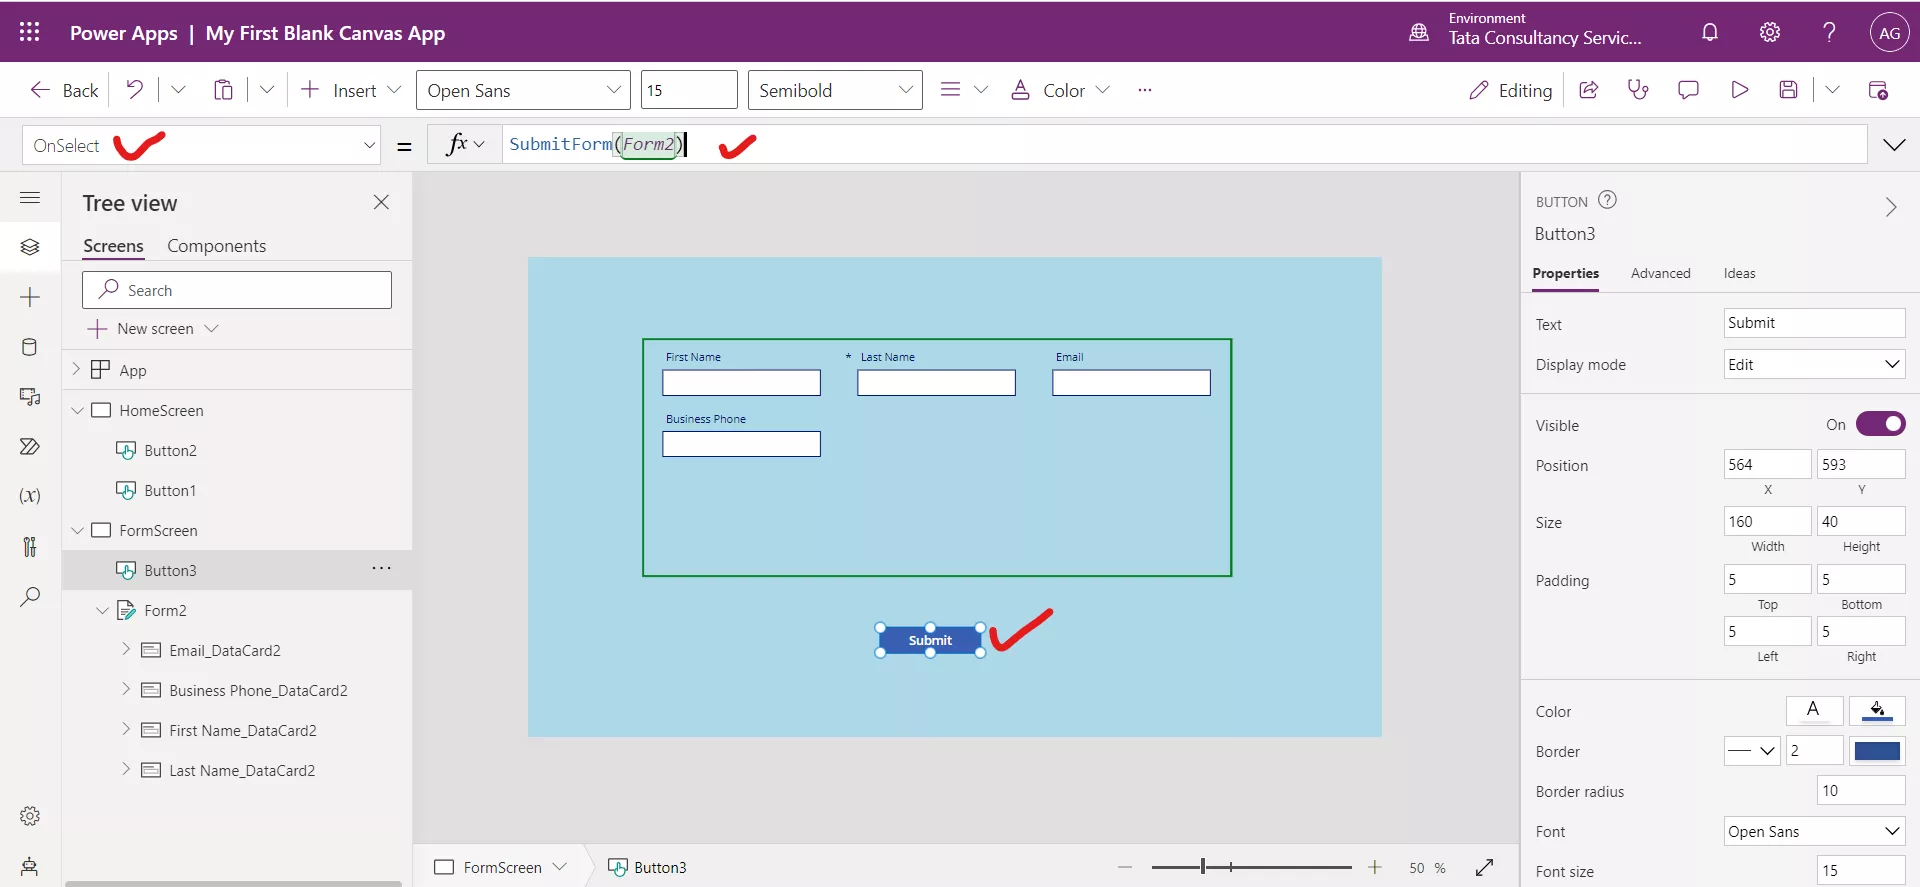This screenshot has width=1920, height=887.
Task: Click the undo icon
Action: (x=134, y=90)
